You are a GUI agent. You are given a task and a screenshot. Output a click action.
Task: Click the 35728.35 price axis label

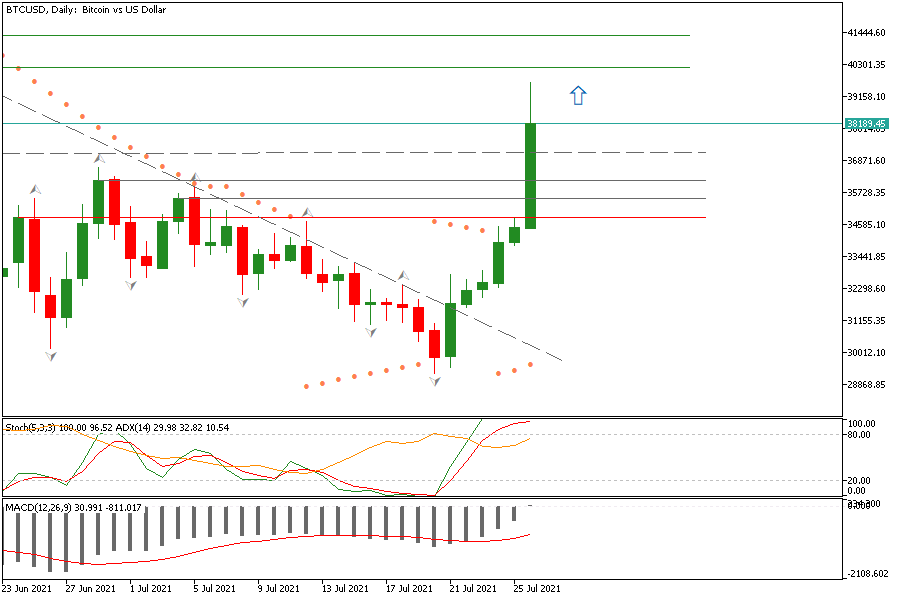[867, 193]
